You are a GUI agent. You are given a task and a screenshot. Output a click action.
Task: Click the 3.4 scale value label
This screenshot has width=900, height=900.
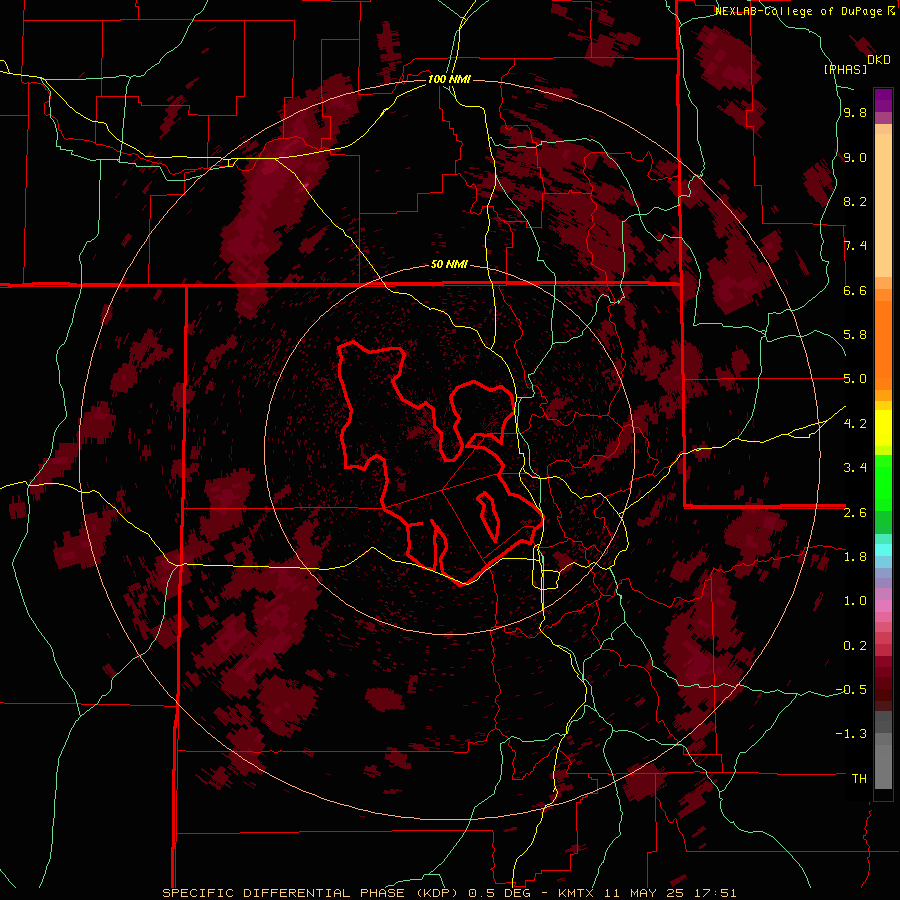click(x=855, y=468)
